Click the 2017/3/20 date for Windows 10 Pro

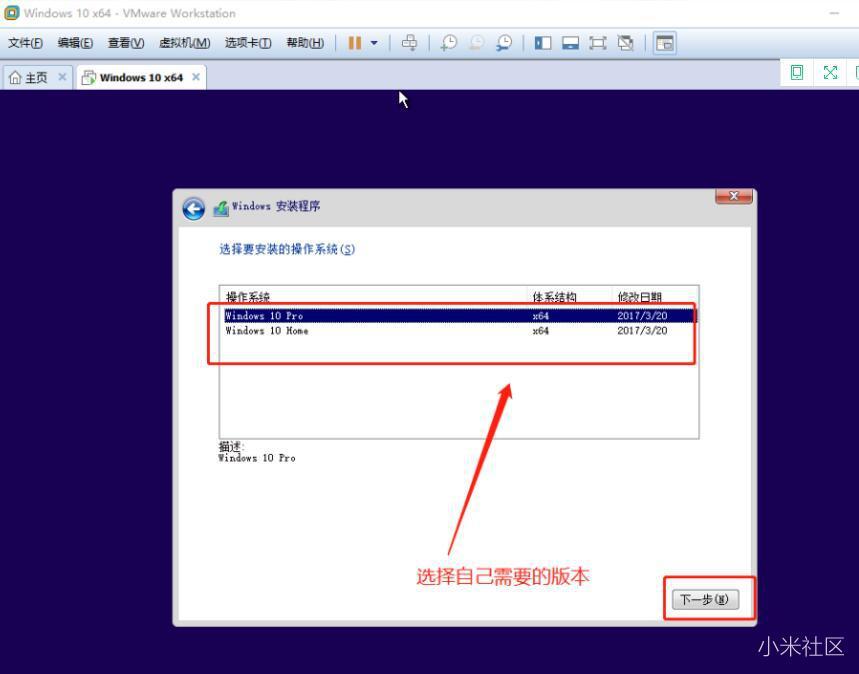pyautogui.click(x=642, y=316)
